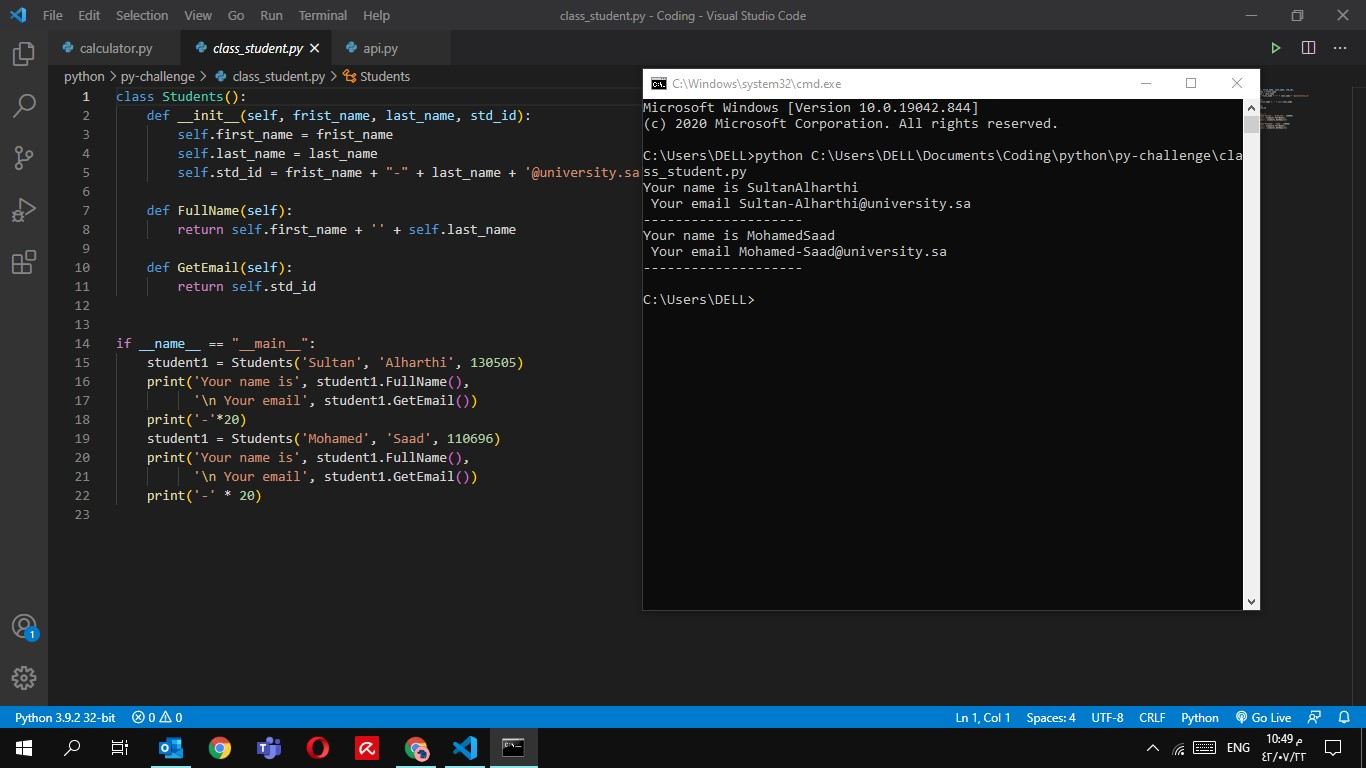This screenshot has width=1366, height=768.
Task: Open Source Control view
Action: [x=24, y=158]
